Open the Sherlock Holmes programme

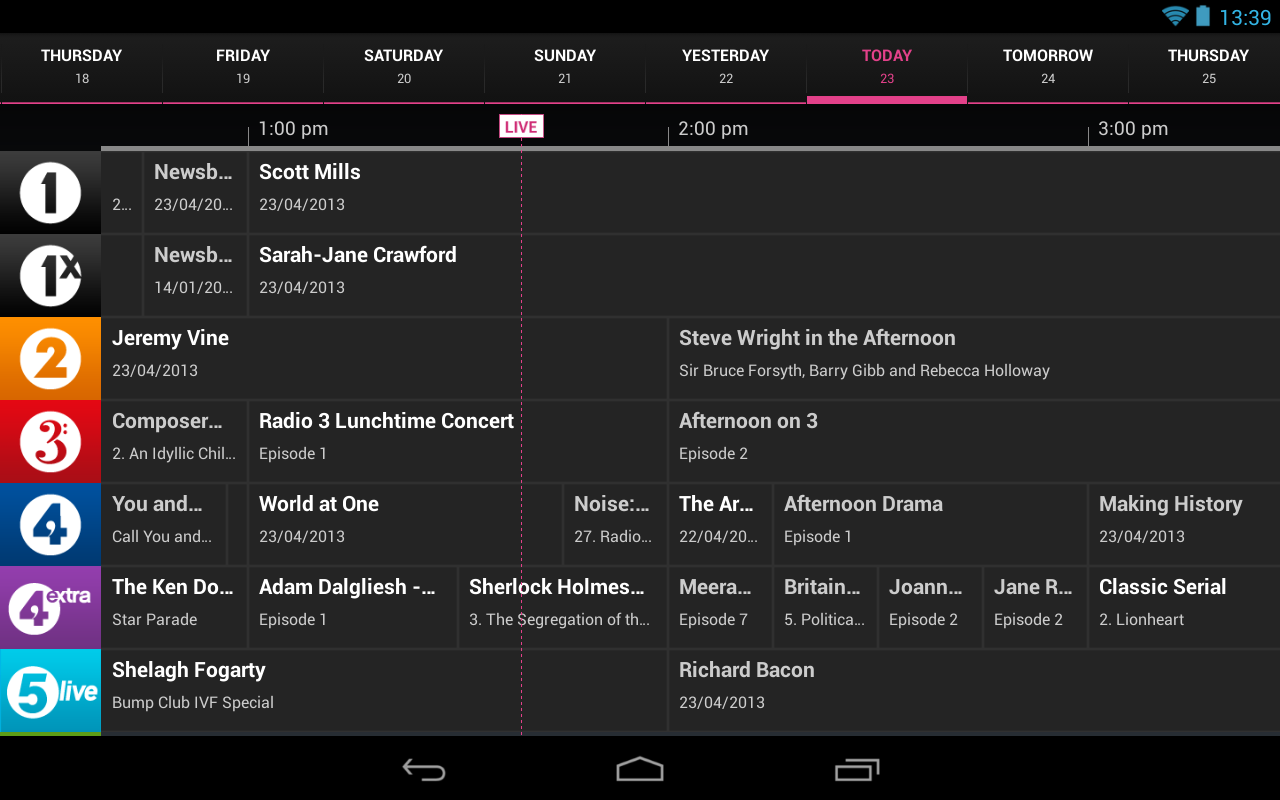pyautogui.click(x=563, y=607)
